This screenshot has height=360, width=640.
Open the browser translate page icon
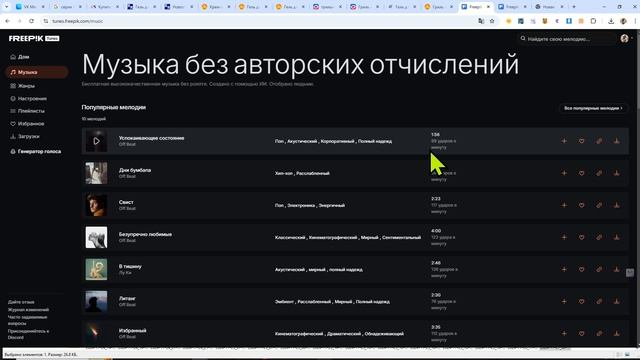tap(481, 21)
